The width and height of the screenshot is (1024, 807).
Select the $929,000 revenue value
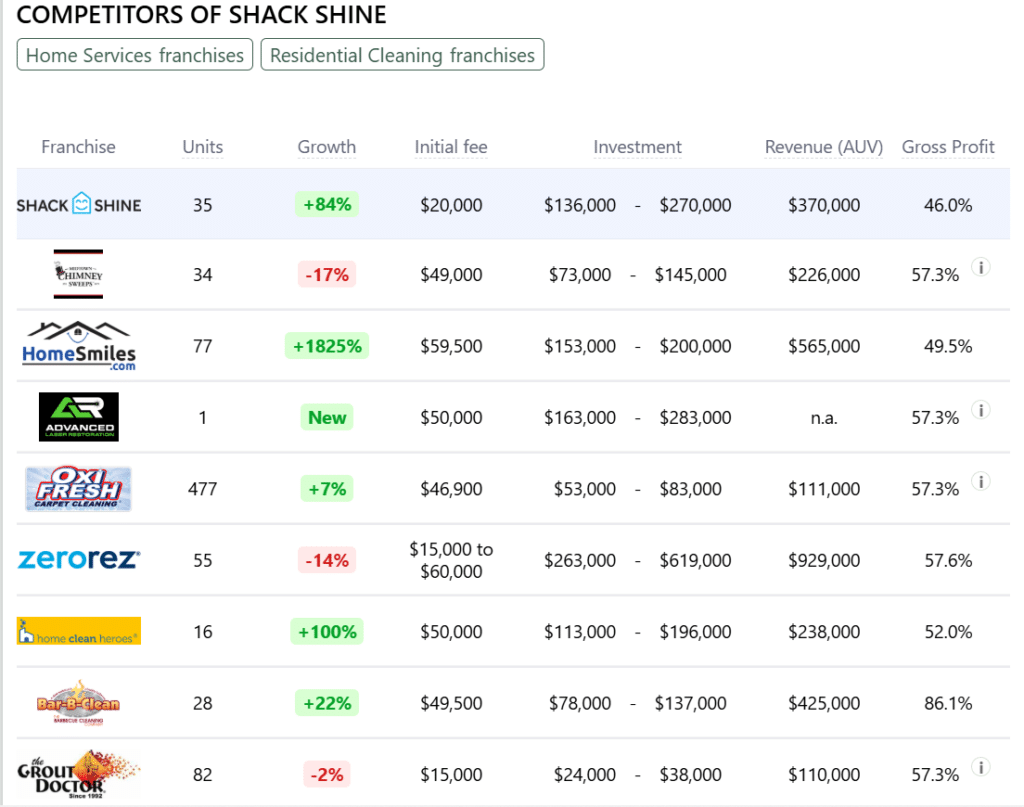pyautogui.click(x=824, y=560)
